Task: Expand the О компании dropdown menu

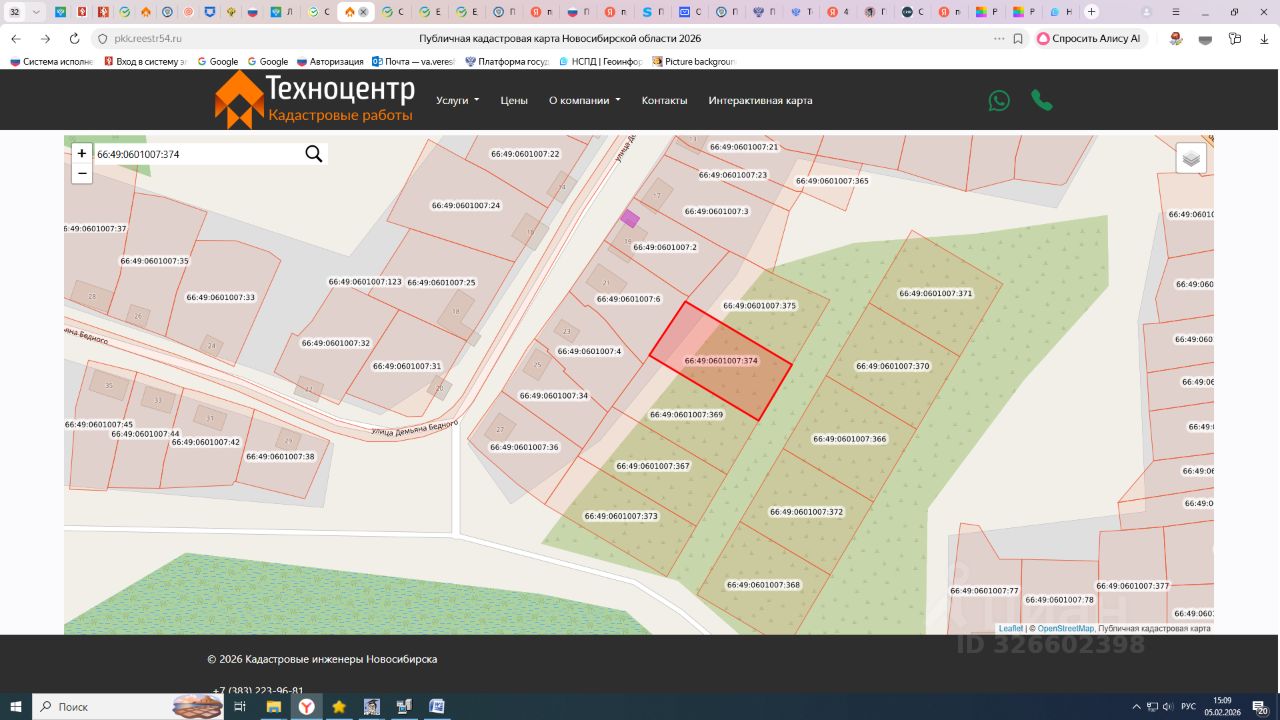Action: click(x=584, y=100)
